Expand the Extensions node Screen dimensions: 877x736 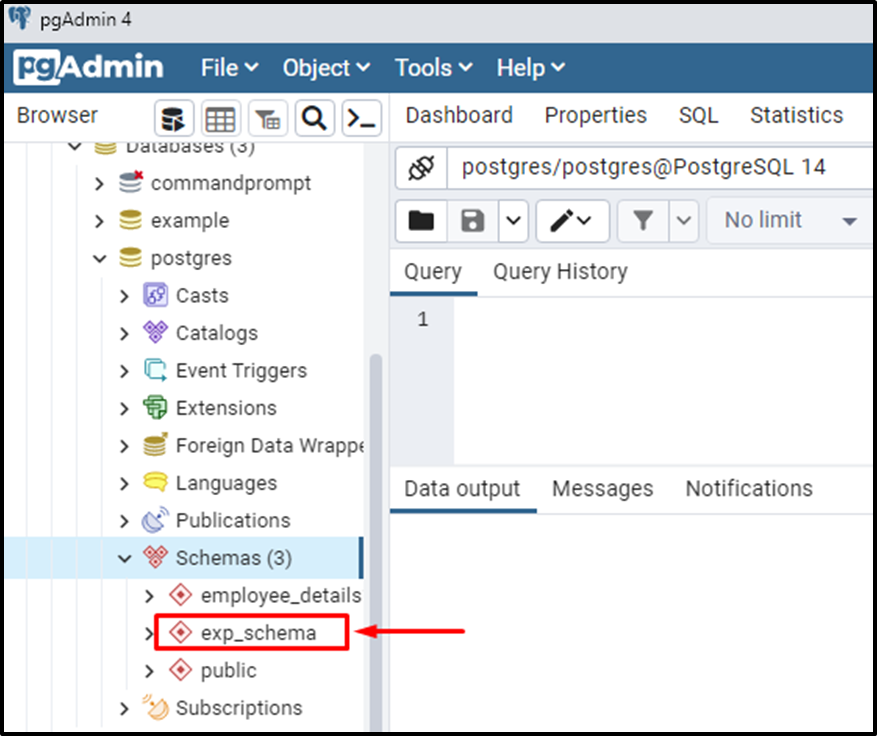point(124,408)
